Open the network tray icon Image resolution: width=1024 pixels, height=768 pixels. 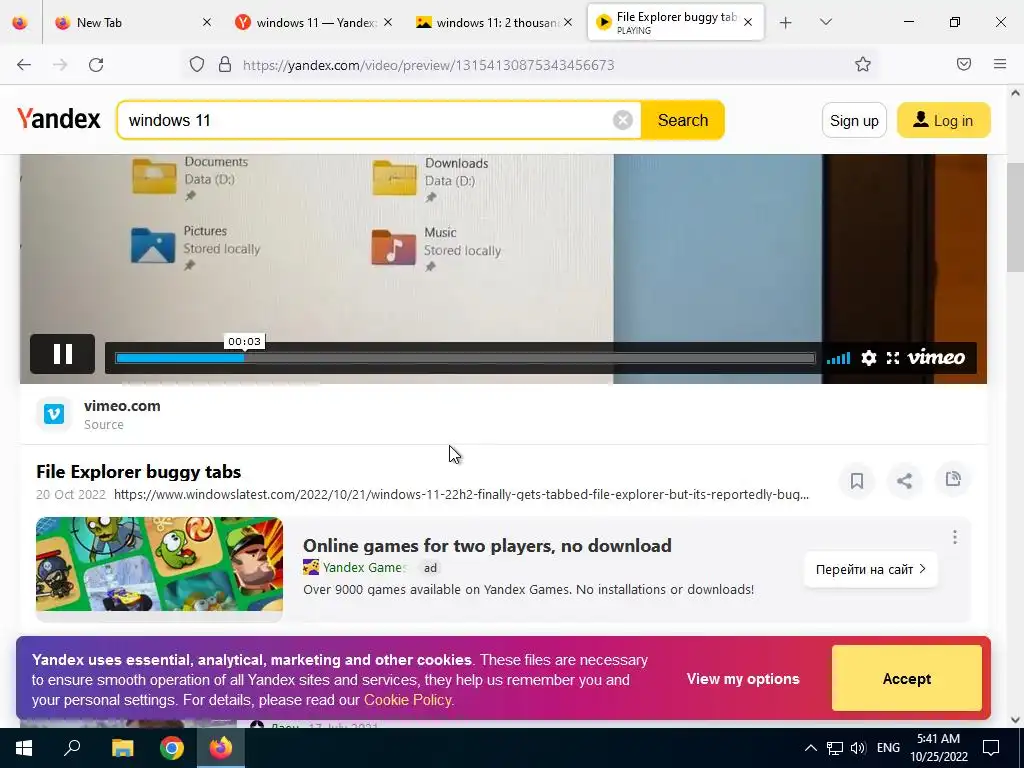[835, 748]
